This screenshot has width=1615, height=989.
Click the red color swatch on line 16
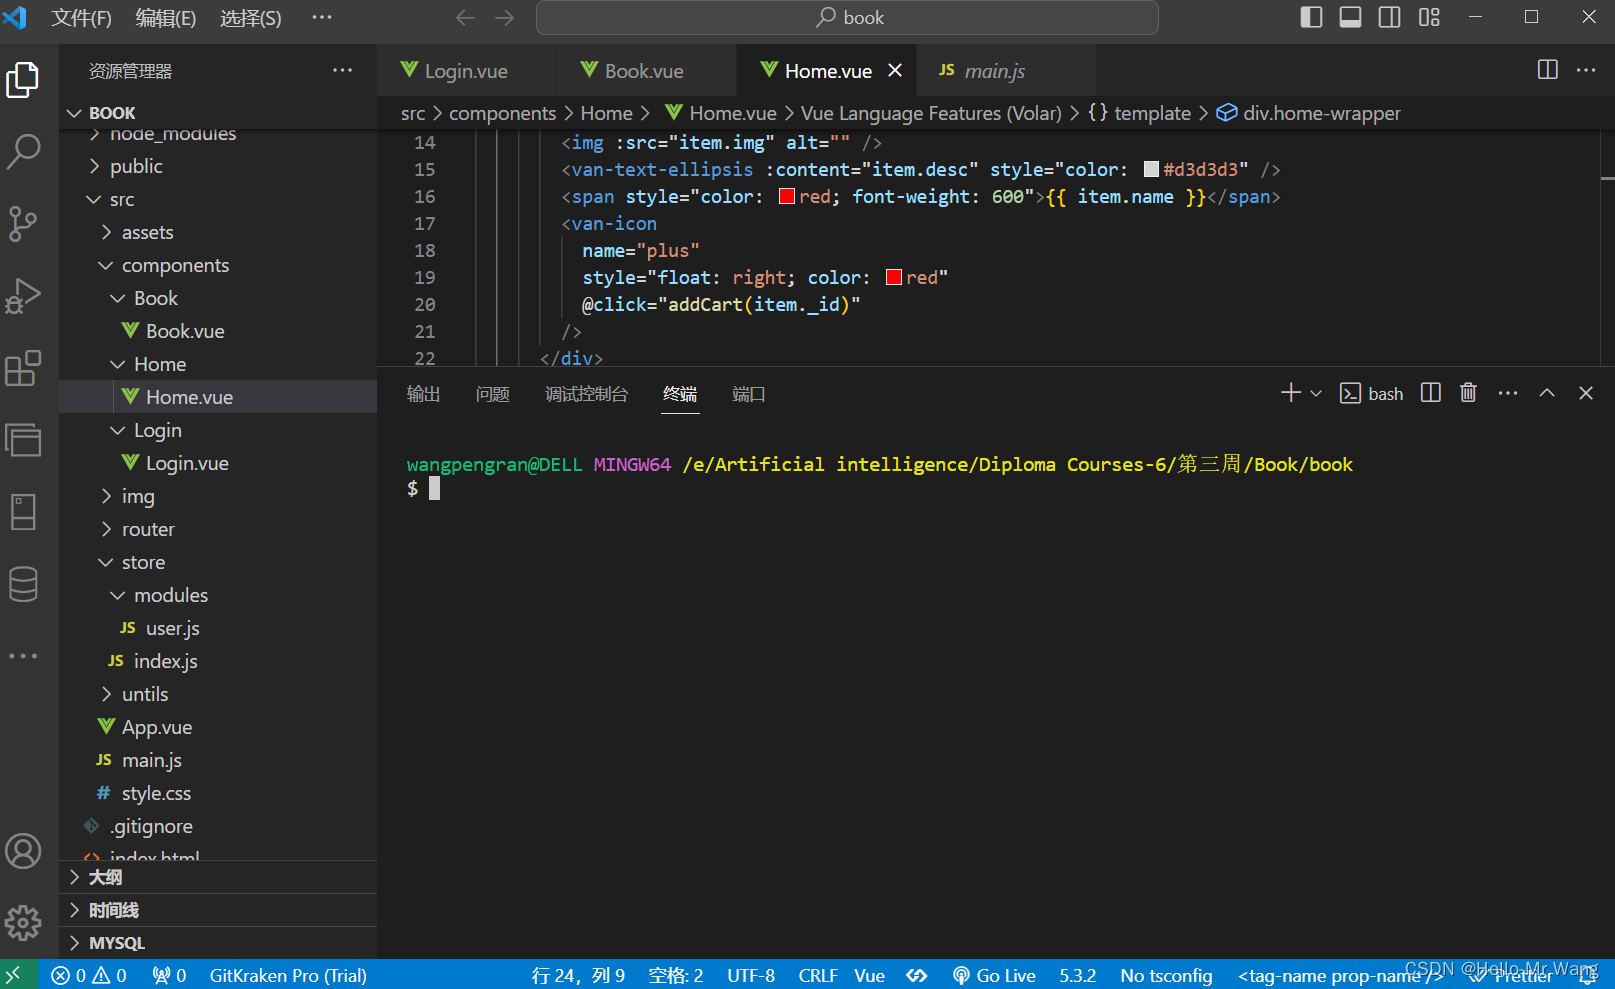pos(787,196)
